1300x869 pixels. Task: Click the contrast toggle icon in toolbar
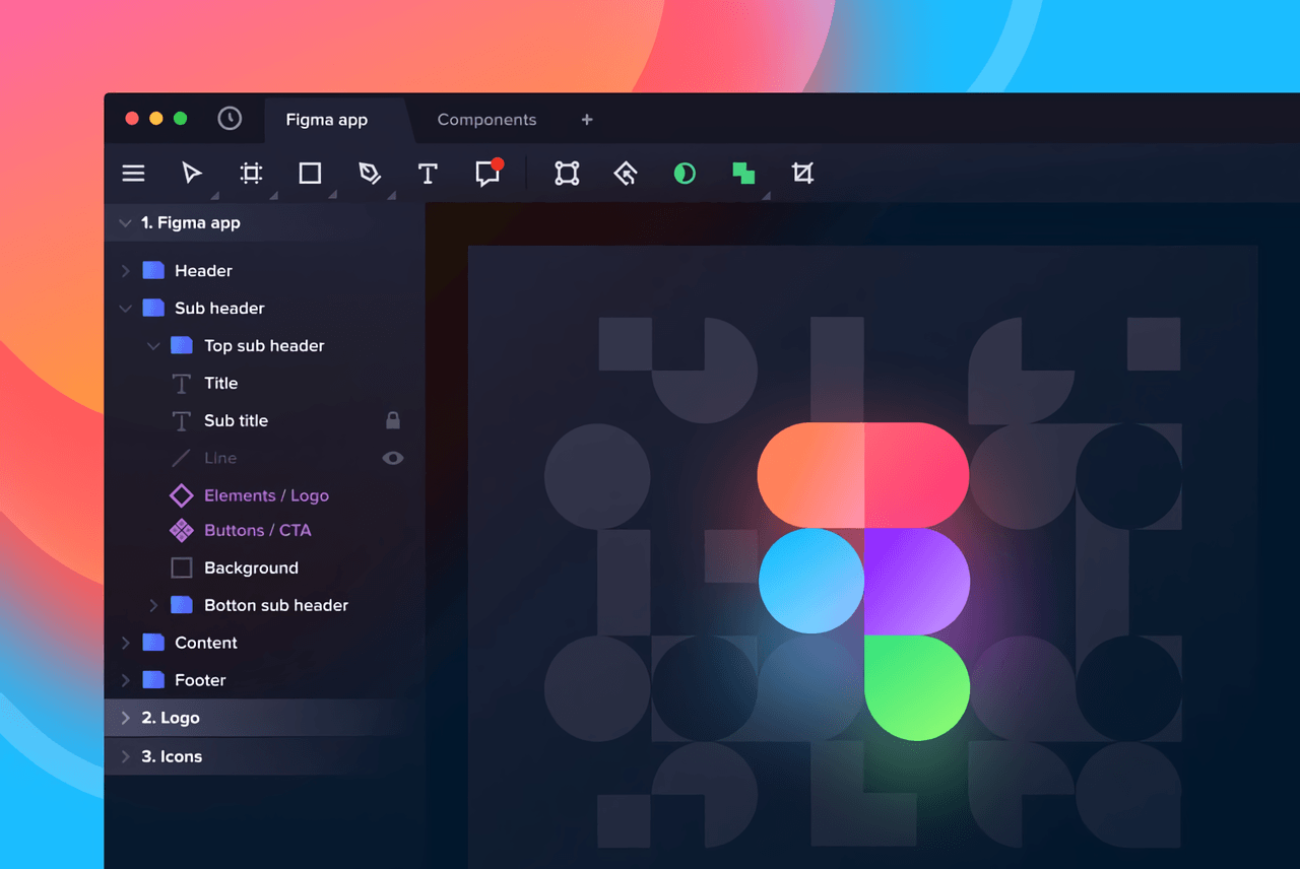(684, 173)
